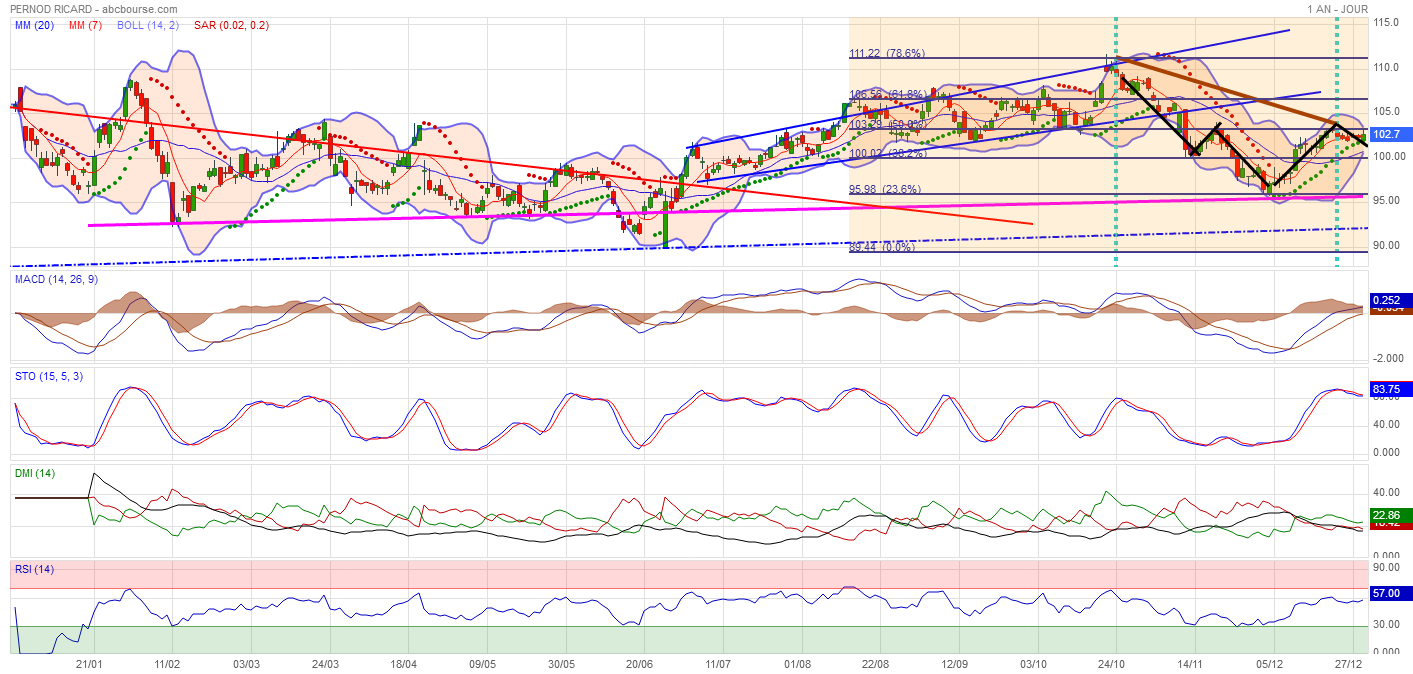
Task: Click the DMI (14) panel label
Action: point(36,473)
